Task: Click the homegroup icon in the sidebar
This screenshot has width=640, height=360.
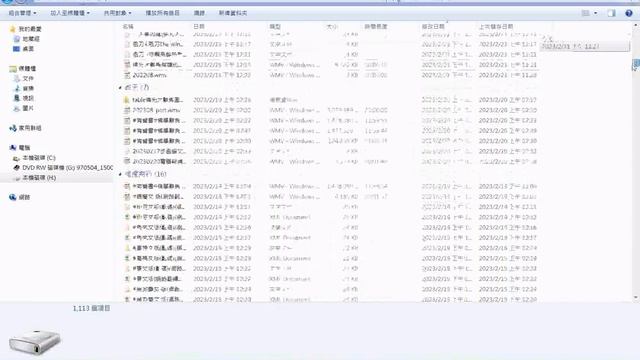Action: pos(13,128)
